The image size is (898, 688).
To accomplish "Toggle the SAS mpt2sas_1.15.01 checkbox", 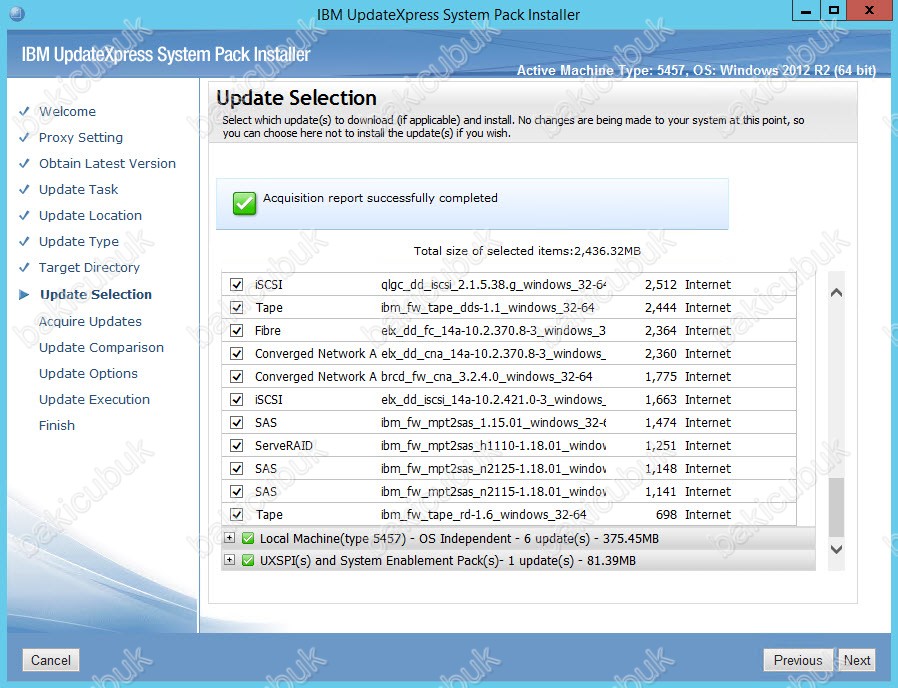I will (x=237, y=422).
